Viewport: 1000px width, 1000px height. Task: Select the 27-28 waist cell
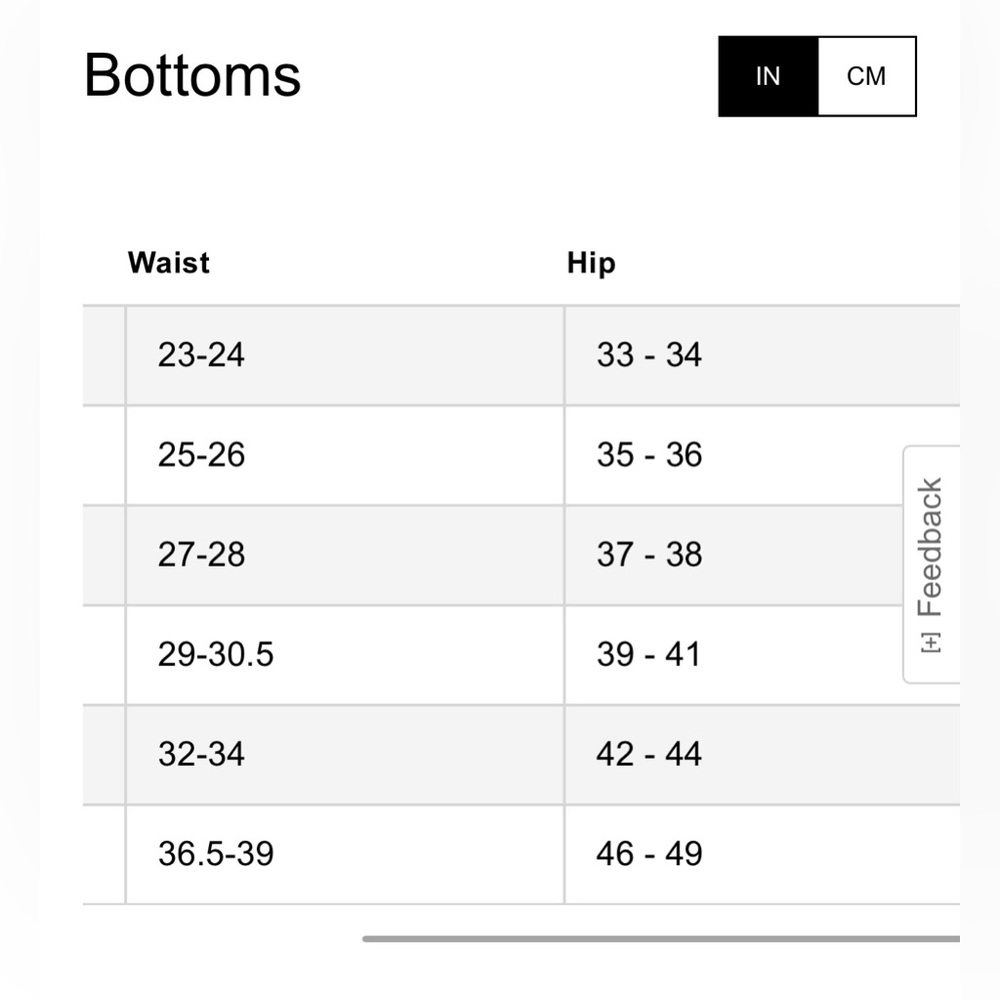[x=201, y=555]
